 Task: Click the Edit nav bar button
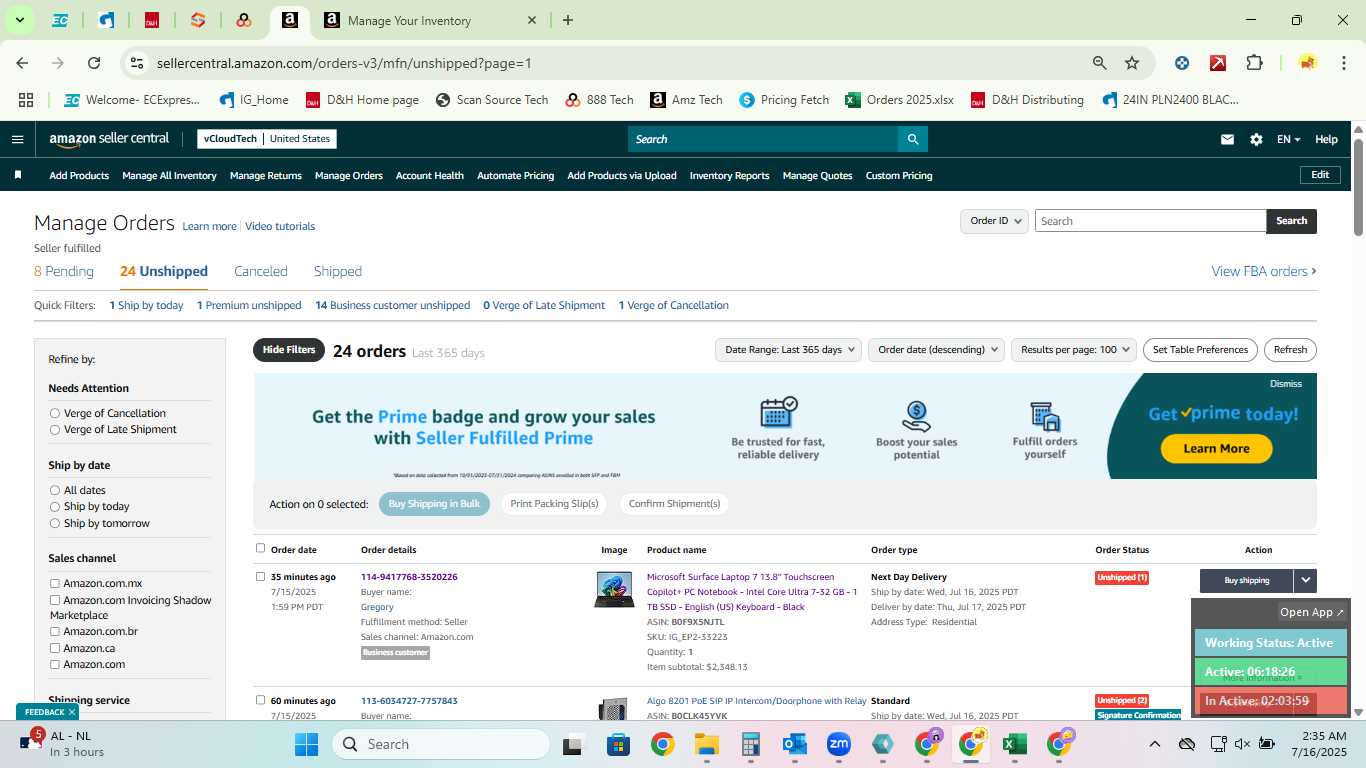coord(1320,175)
